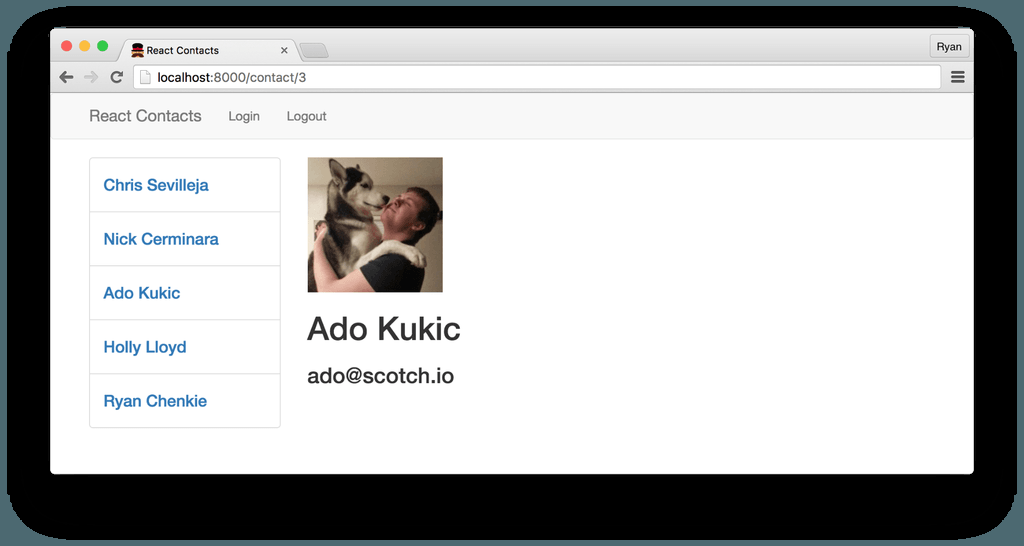Click the browser forward arrow
This screenshot has width=1024, height=546.
(x=91, y=77)
